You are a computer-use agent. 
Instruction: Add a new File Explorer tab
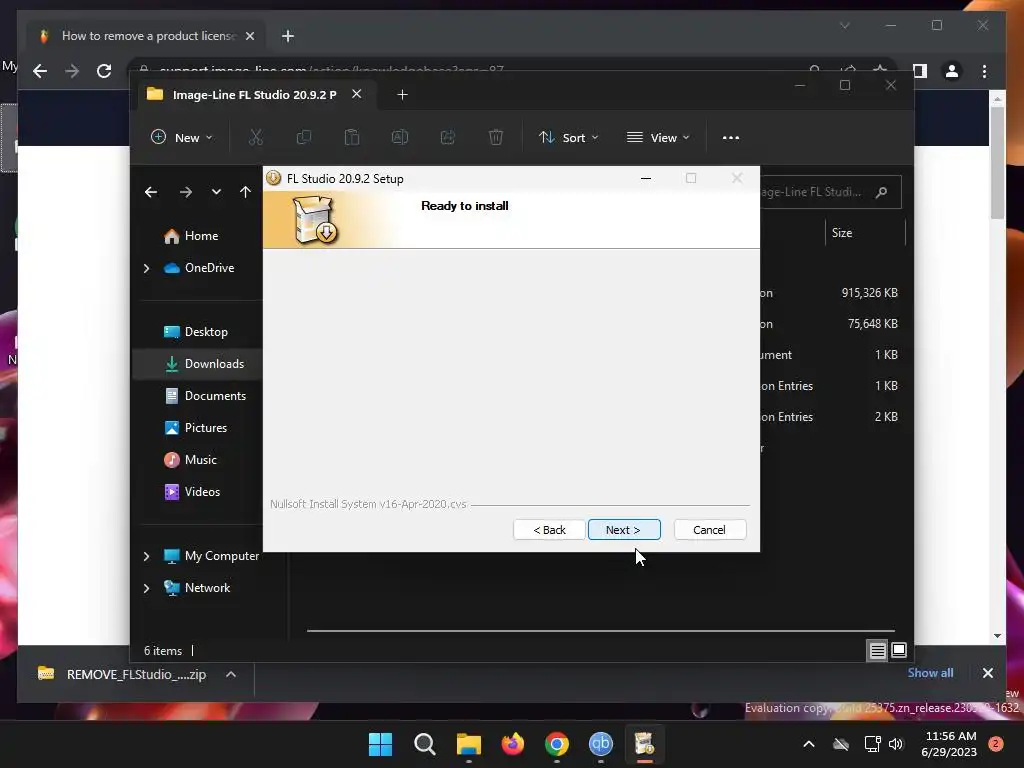click(402, 95)
